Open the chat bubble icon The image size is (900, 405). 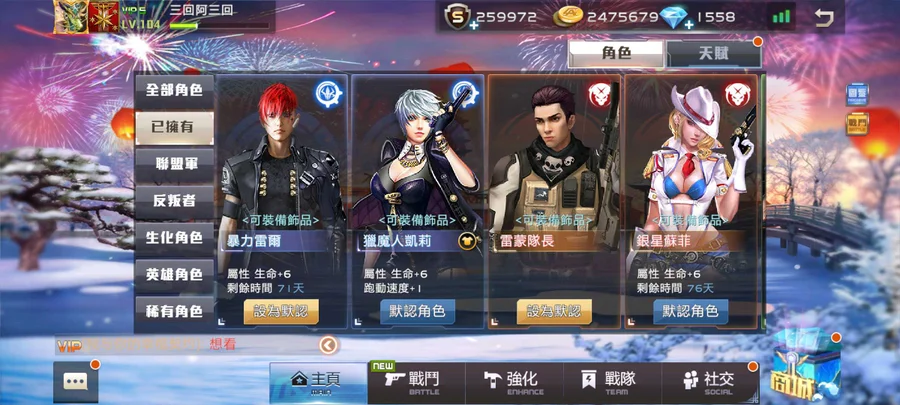tap(75, 381)
